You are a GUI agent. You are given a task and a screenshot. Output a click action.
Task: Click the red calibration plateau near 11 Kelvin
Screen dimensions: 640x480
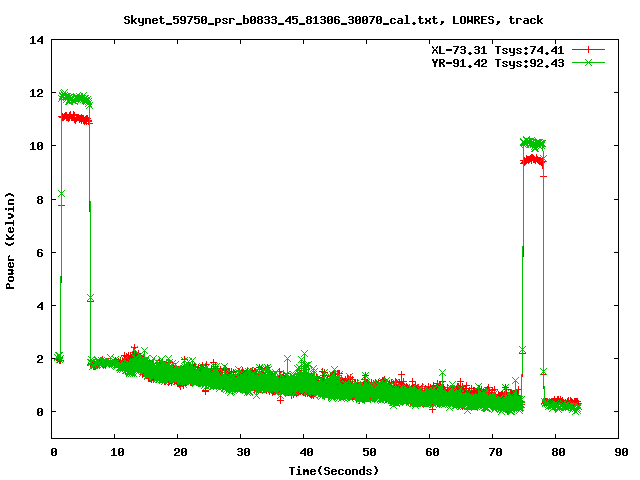click(x=76, y=119)
